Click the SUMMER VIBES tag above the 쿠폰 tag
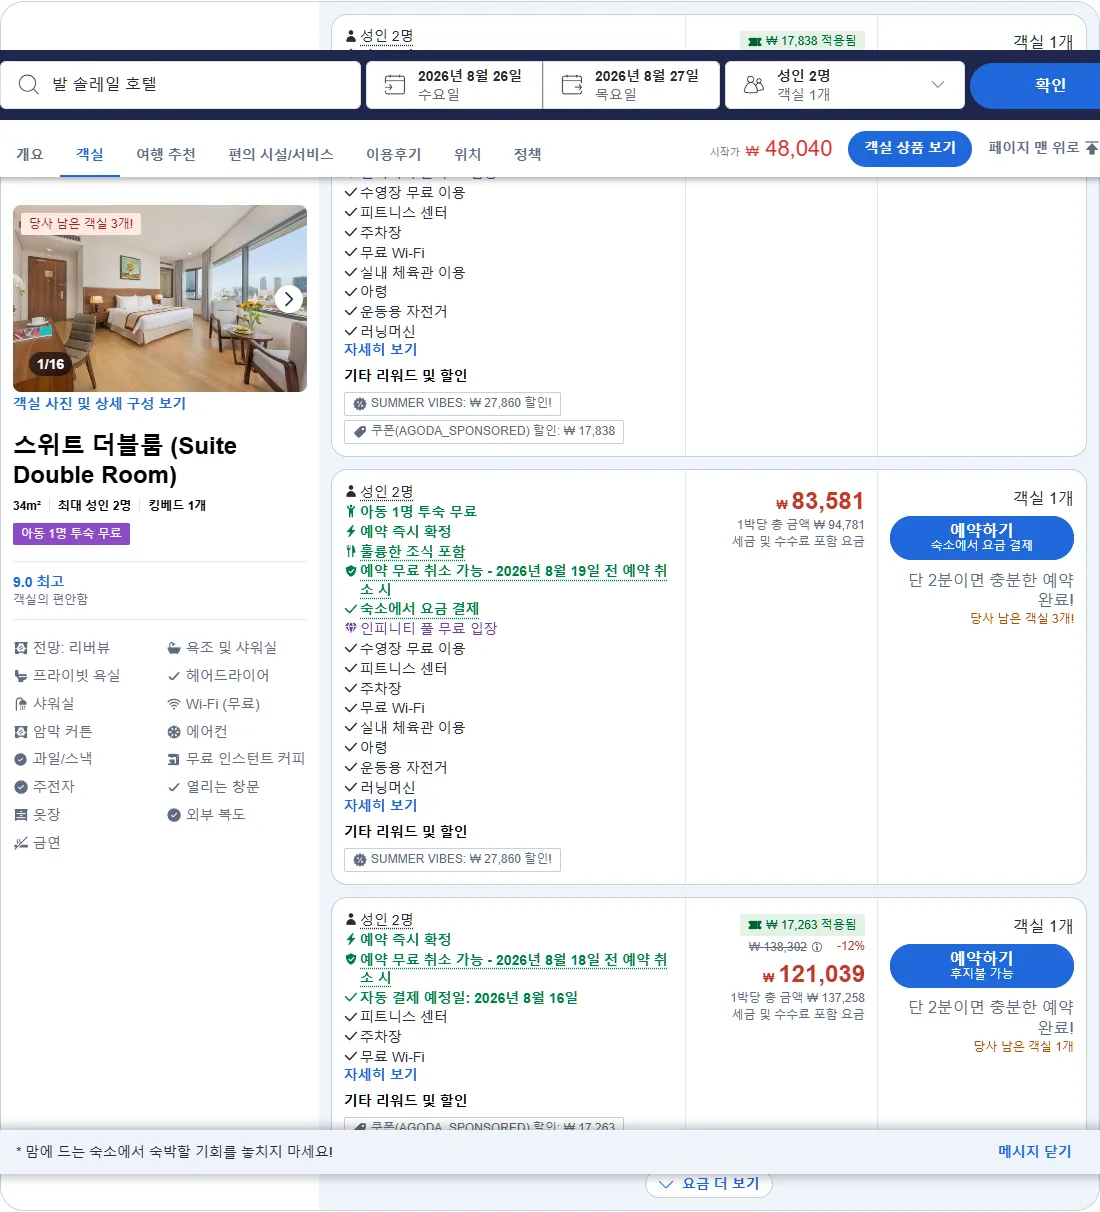The image size is (1100, 1212). point(452,403)
